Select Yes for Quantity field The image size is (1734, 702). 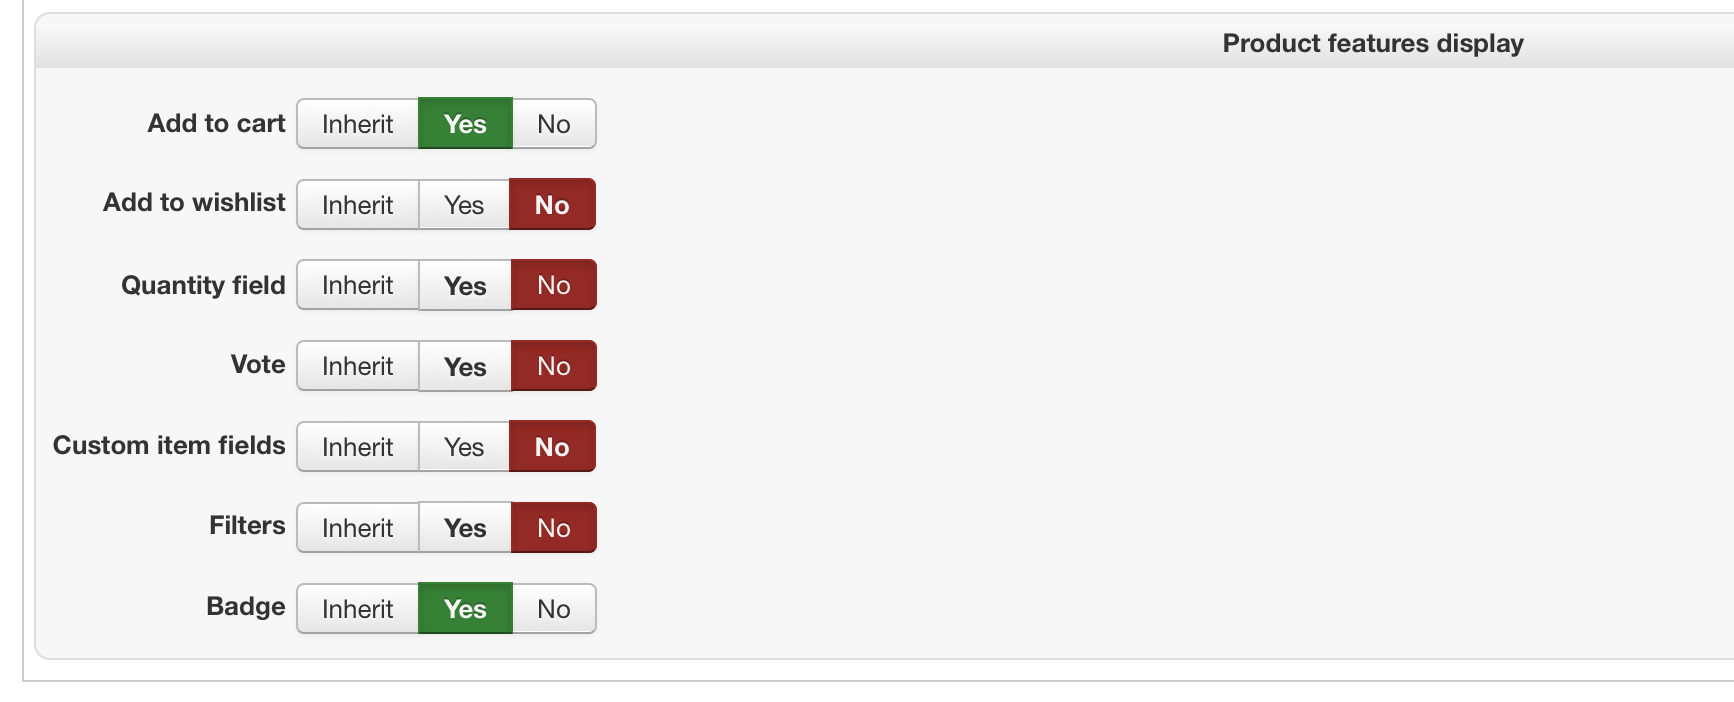click(465, 285)
